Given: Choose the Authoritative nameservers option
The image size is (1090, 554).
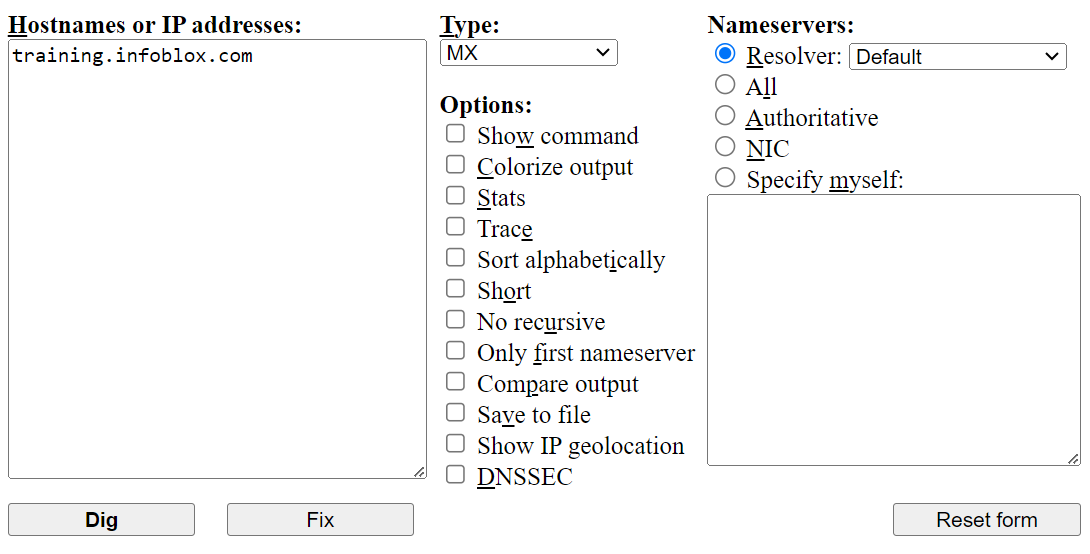Looking at the screenshot, I should [726, 116].
